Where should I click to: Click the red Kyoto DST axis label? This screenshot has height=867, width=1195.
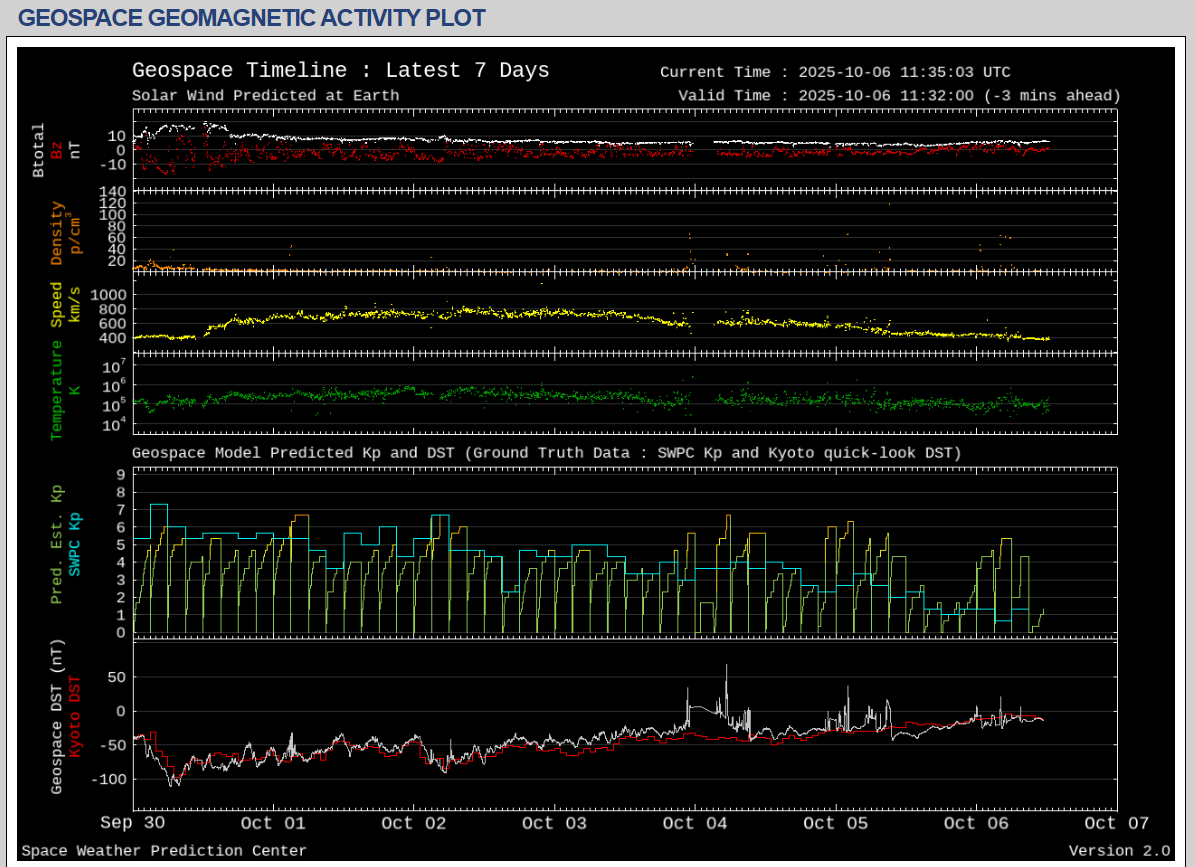[75, 714]
